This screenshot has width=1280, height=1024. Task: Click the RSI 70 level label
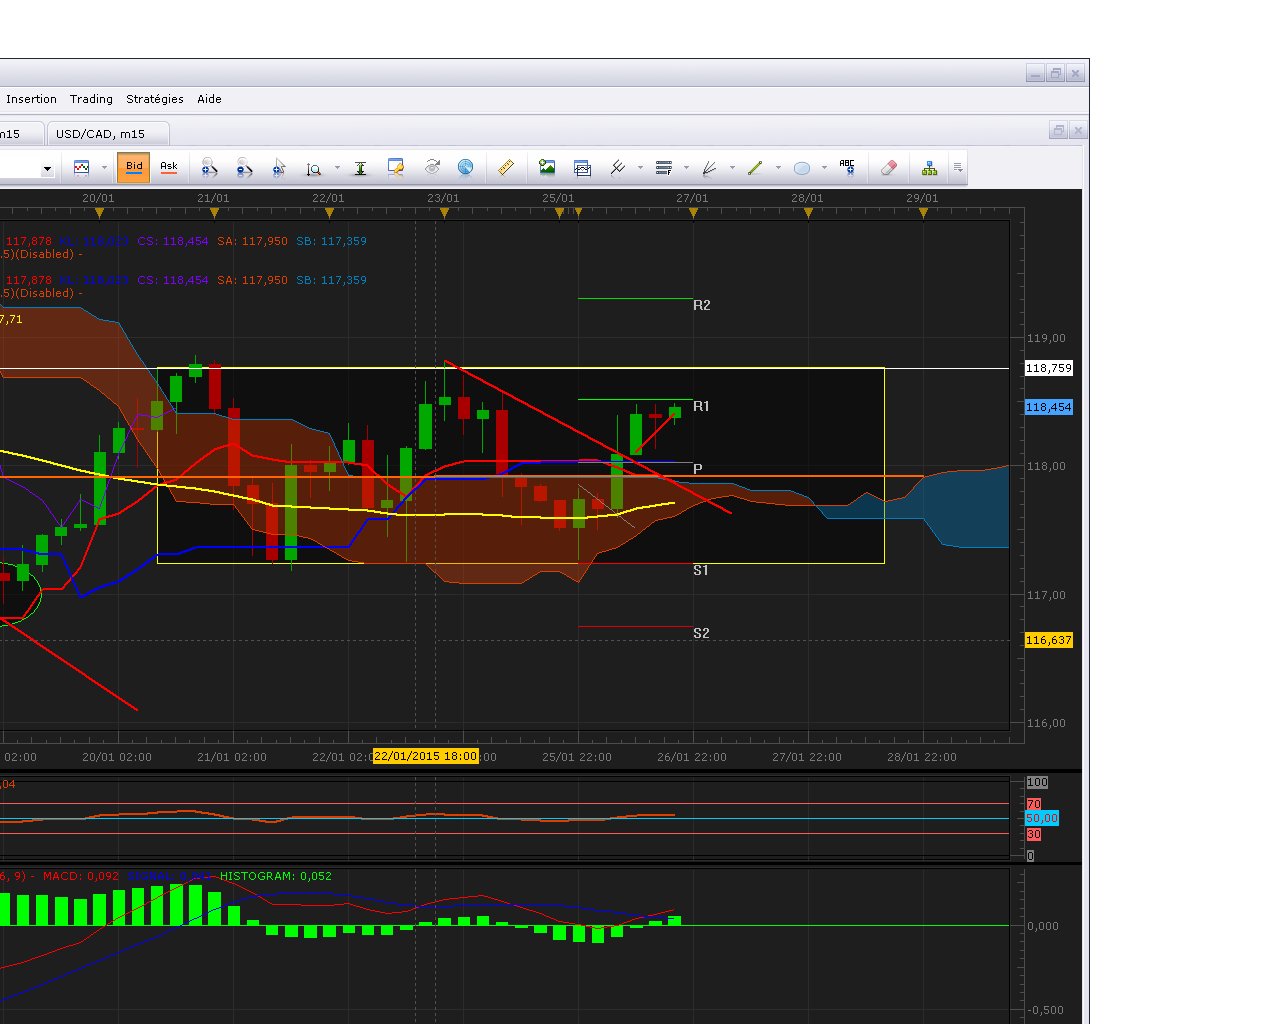click(1034, 804)
